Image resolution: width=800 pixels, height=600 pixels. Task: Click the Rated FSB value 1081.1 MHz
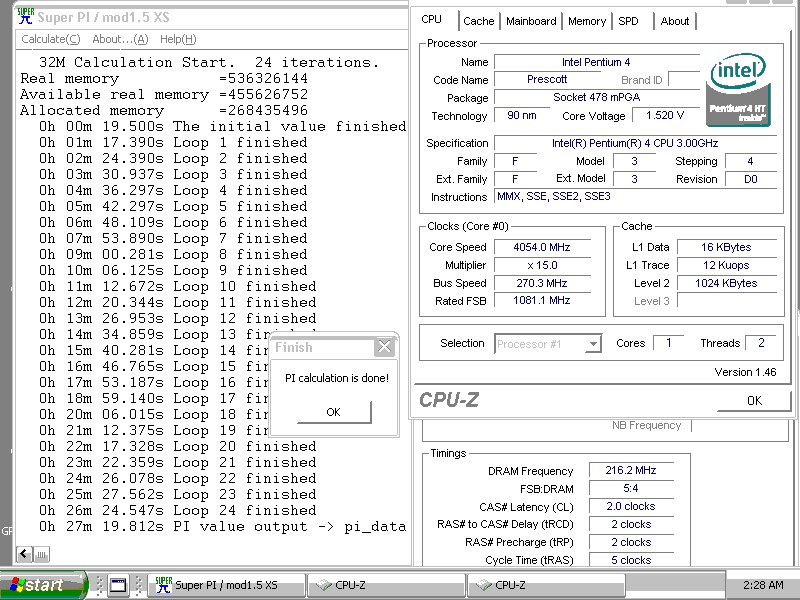coord(542,301)
